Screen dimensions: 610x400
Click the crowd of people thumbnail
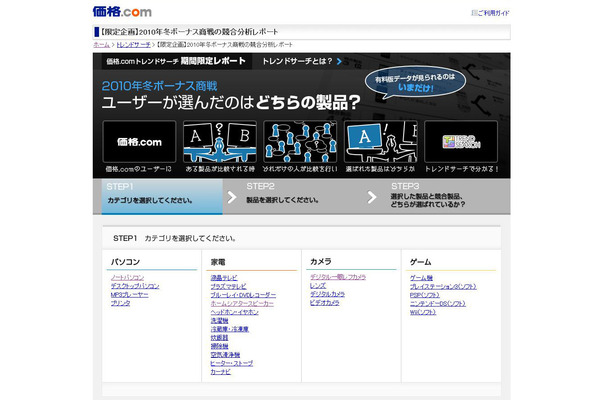point(300,142)
